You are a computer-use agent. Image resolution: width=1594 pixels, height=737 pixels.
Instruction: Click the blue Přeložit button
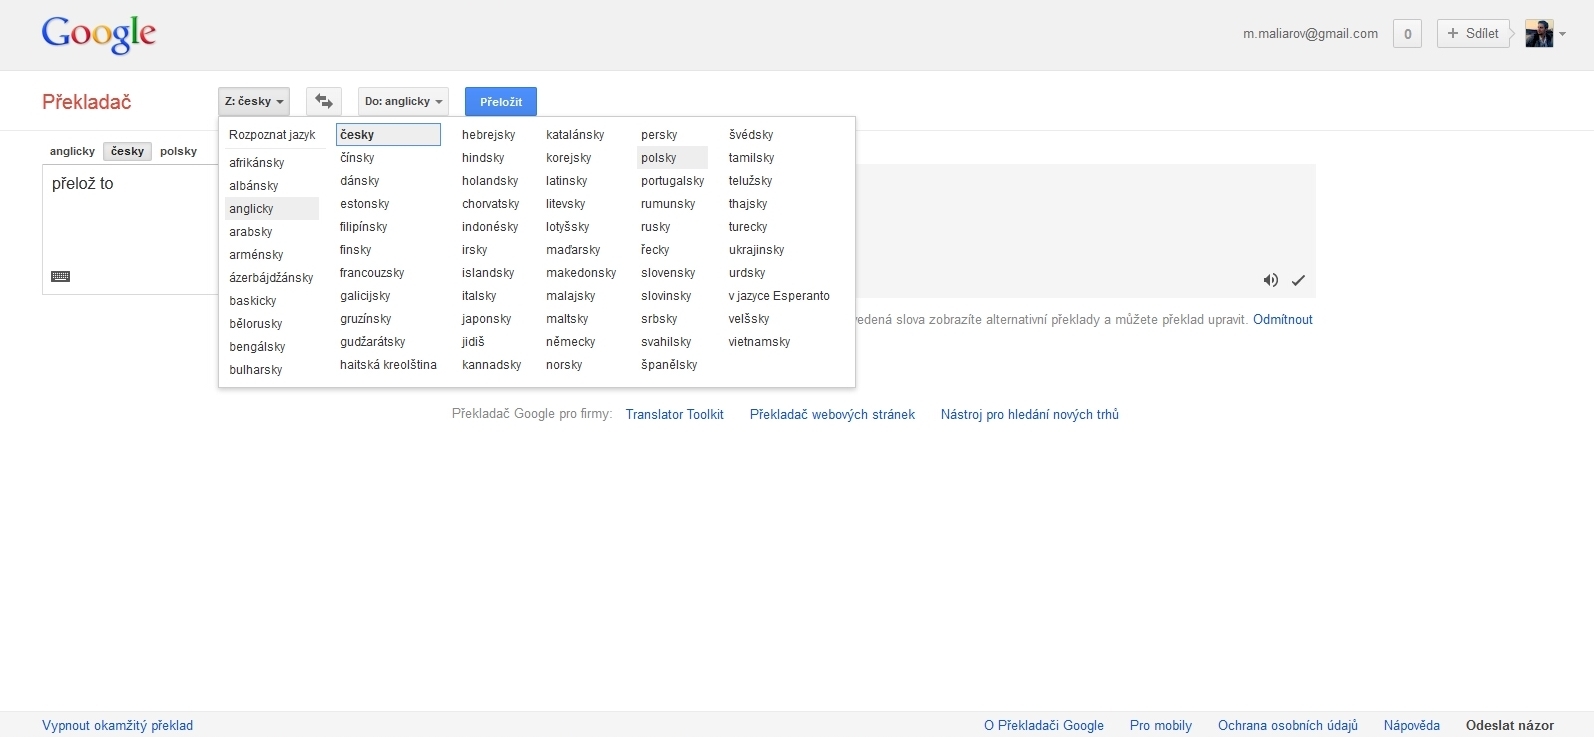click(x=501, y=101)
